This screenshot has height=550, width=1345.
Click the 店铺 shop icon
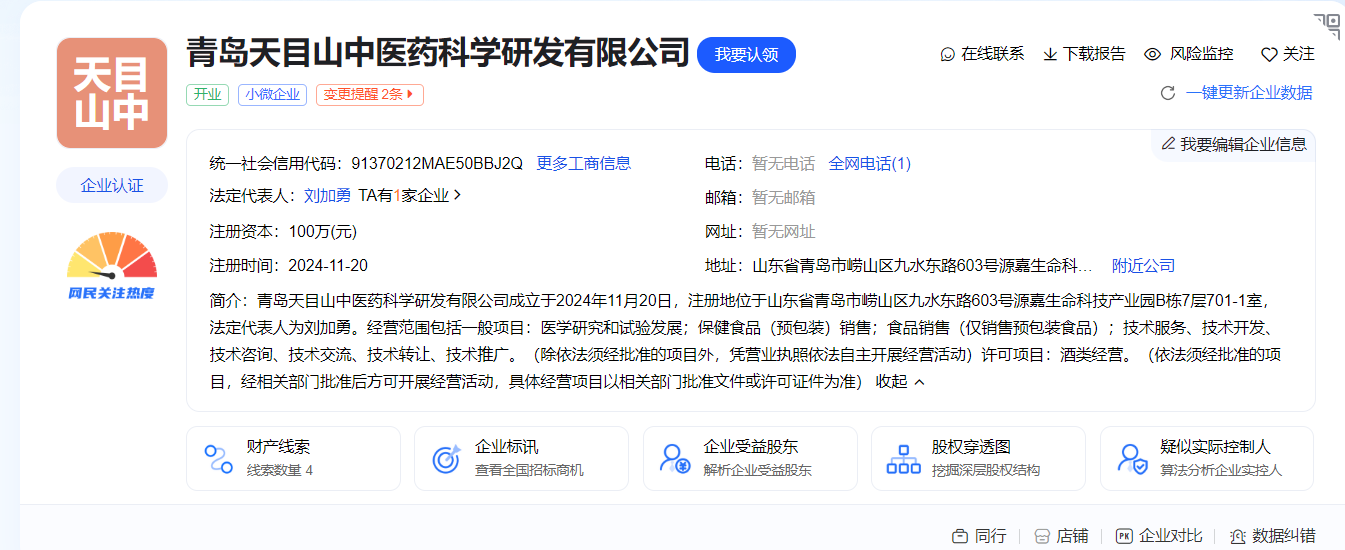1042,536
